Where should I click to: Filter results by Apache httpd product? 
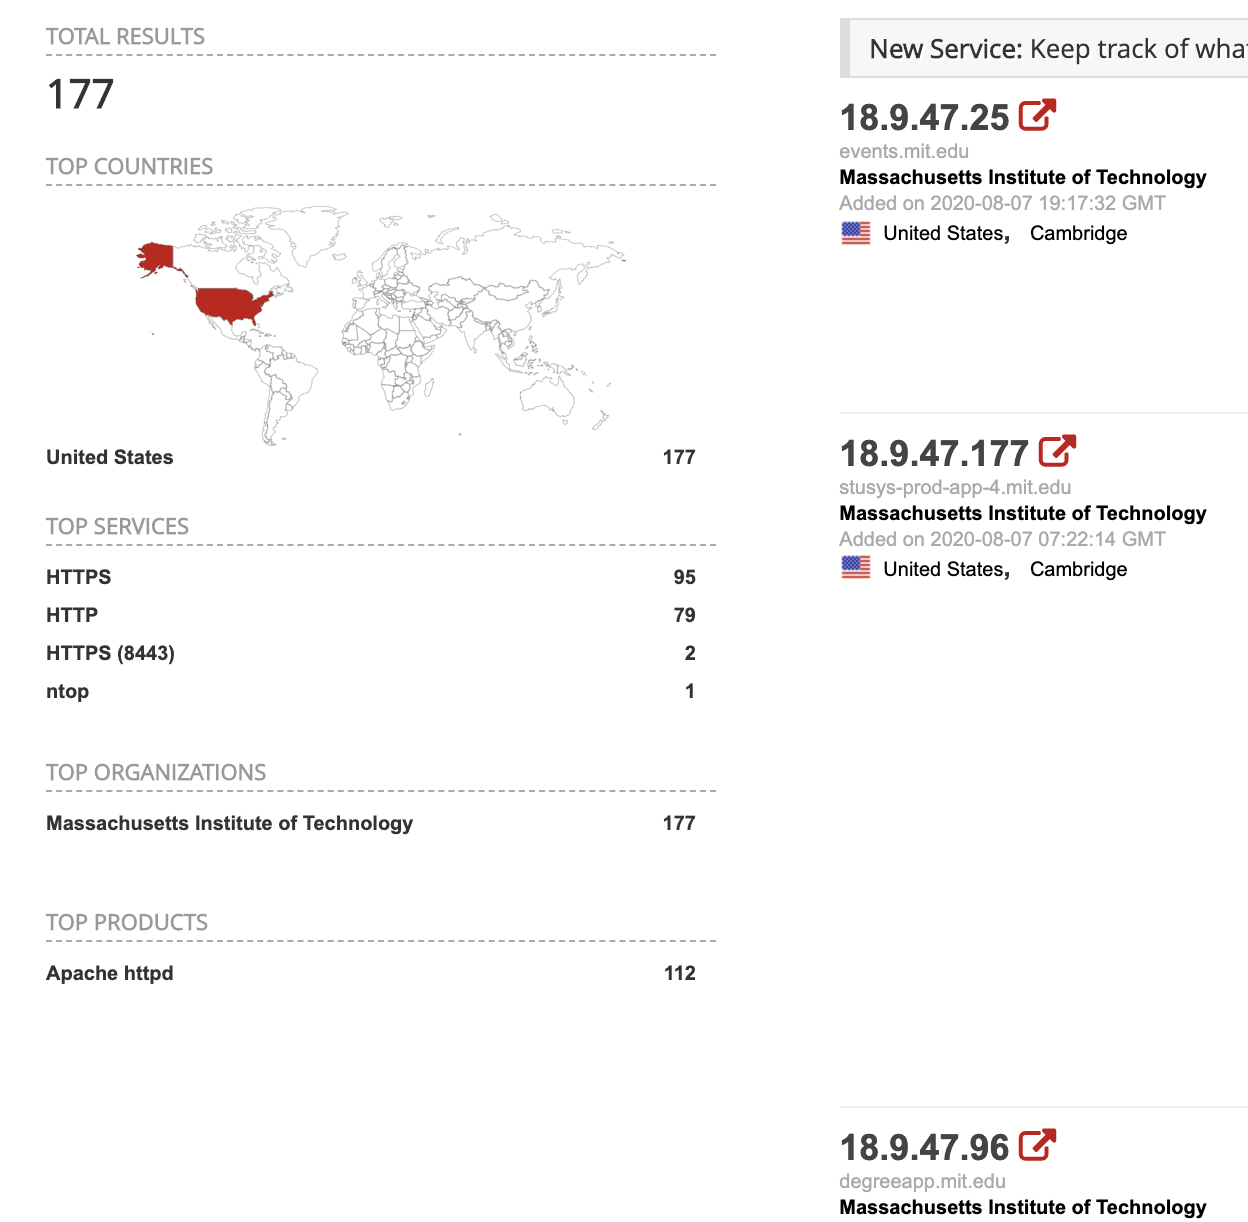110,973
